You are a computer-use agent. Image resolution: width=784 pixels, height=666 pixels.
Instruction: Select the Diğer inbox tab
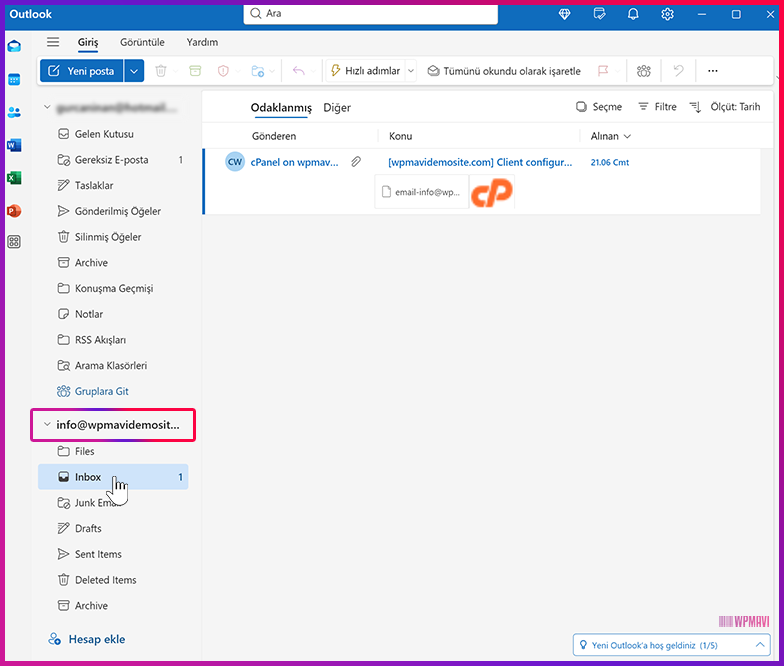pos(337,108)
